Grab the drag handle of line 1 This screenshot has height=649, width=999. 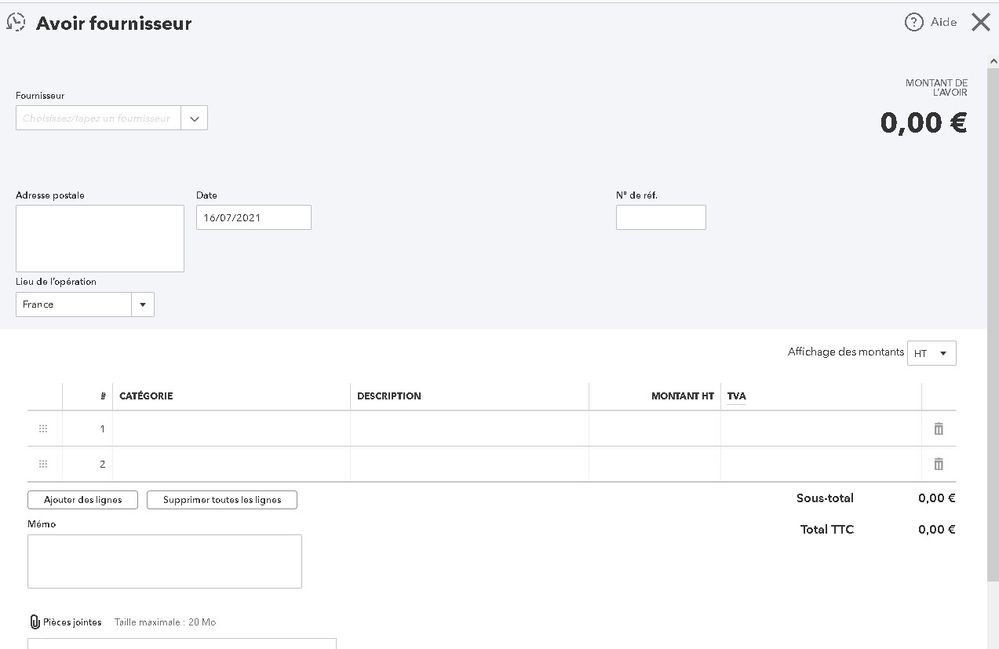(43, 429)
